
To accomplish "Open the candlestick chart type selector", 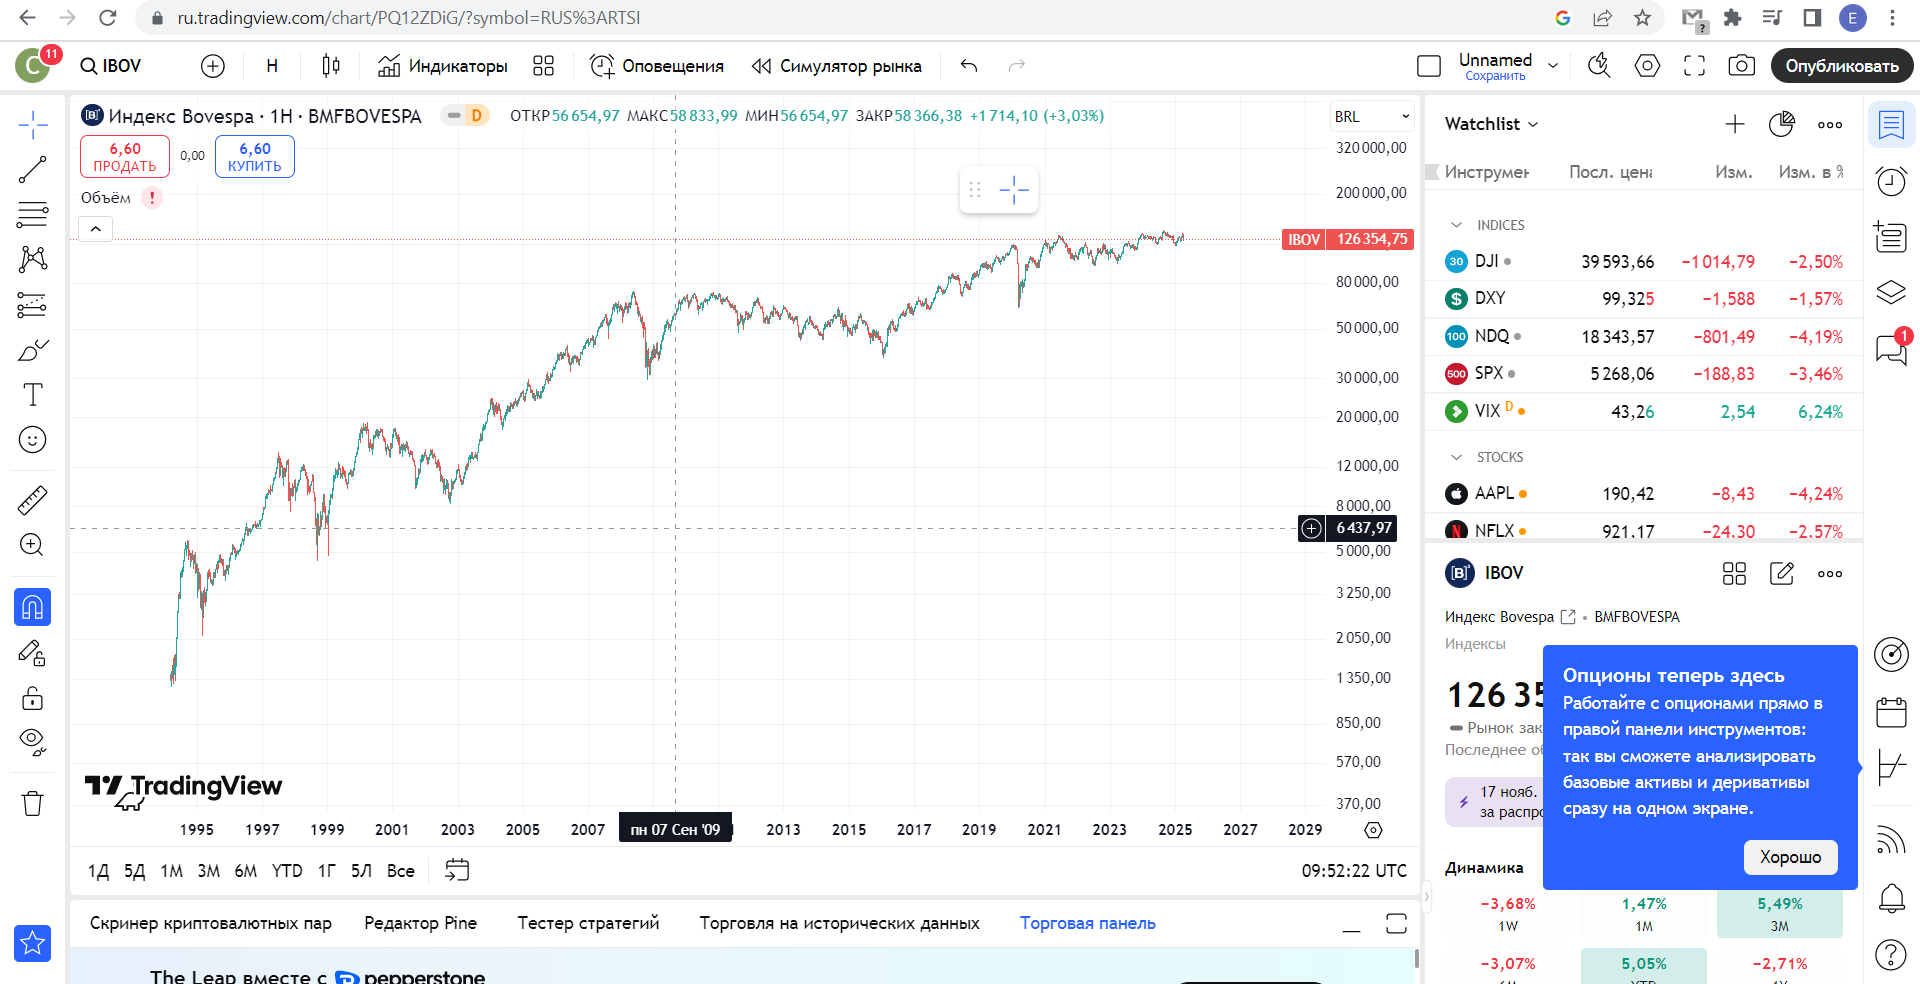I will pyautogui.click(x=331, y=66).
